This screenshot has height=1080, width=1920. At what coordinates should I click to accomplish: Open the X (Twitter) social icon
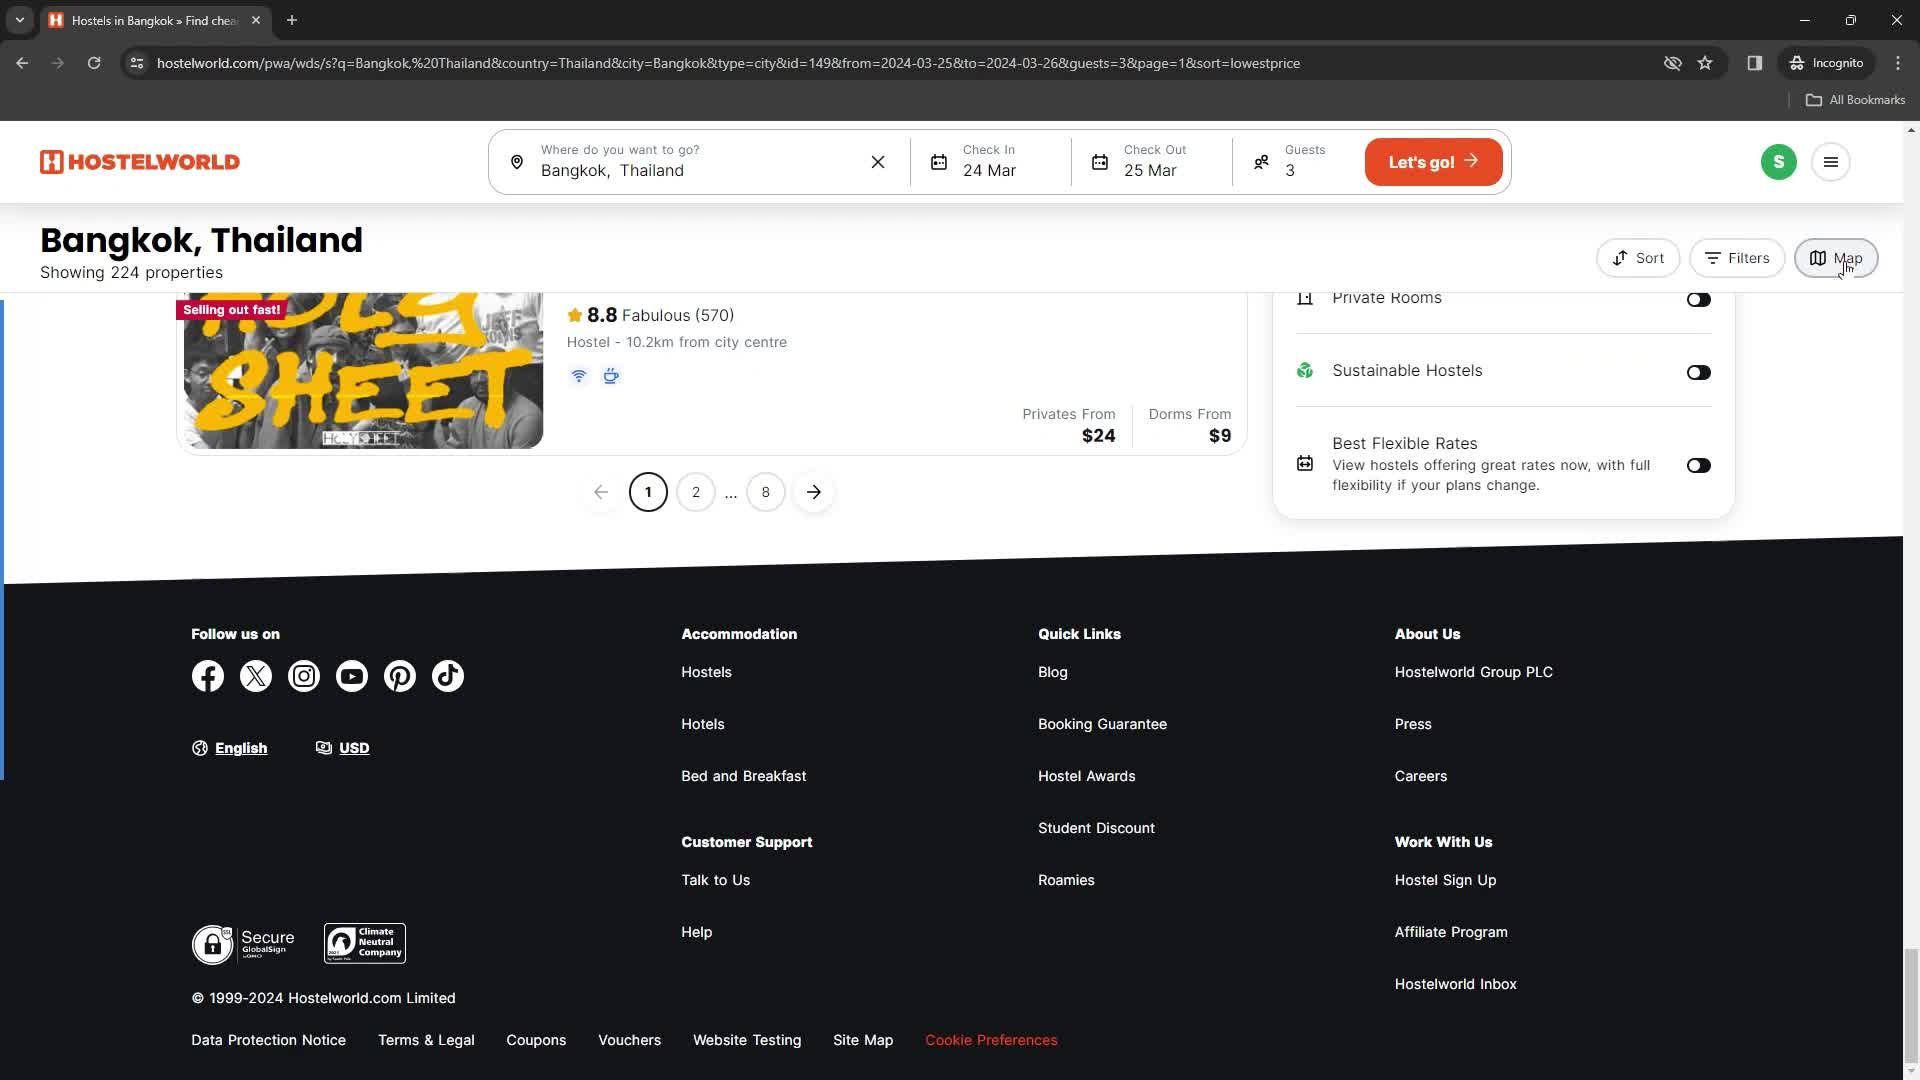(256, 676)
